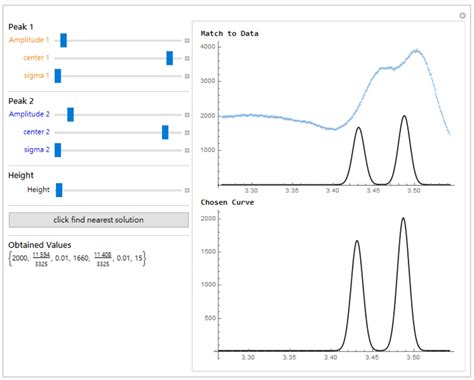Expand the Amplitude 1 slider controls
This screenshot has height=380, width=474.
[187, 41]
